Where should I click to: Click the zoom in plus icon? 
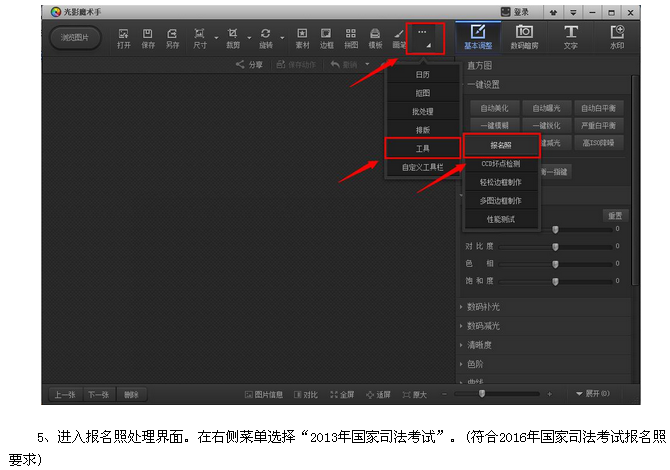tap(550, 394)
